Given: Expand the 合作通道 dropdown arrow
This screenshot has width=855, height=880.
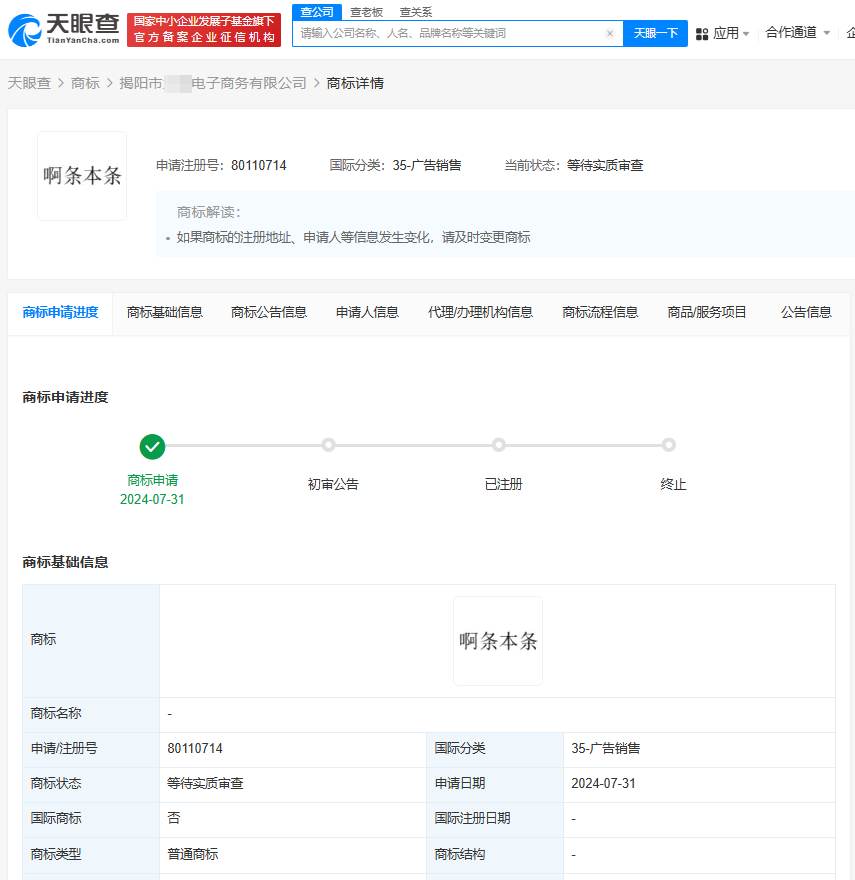Looking at the screenshot, I should (826, 33).
